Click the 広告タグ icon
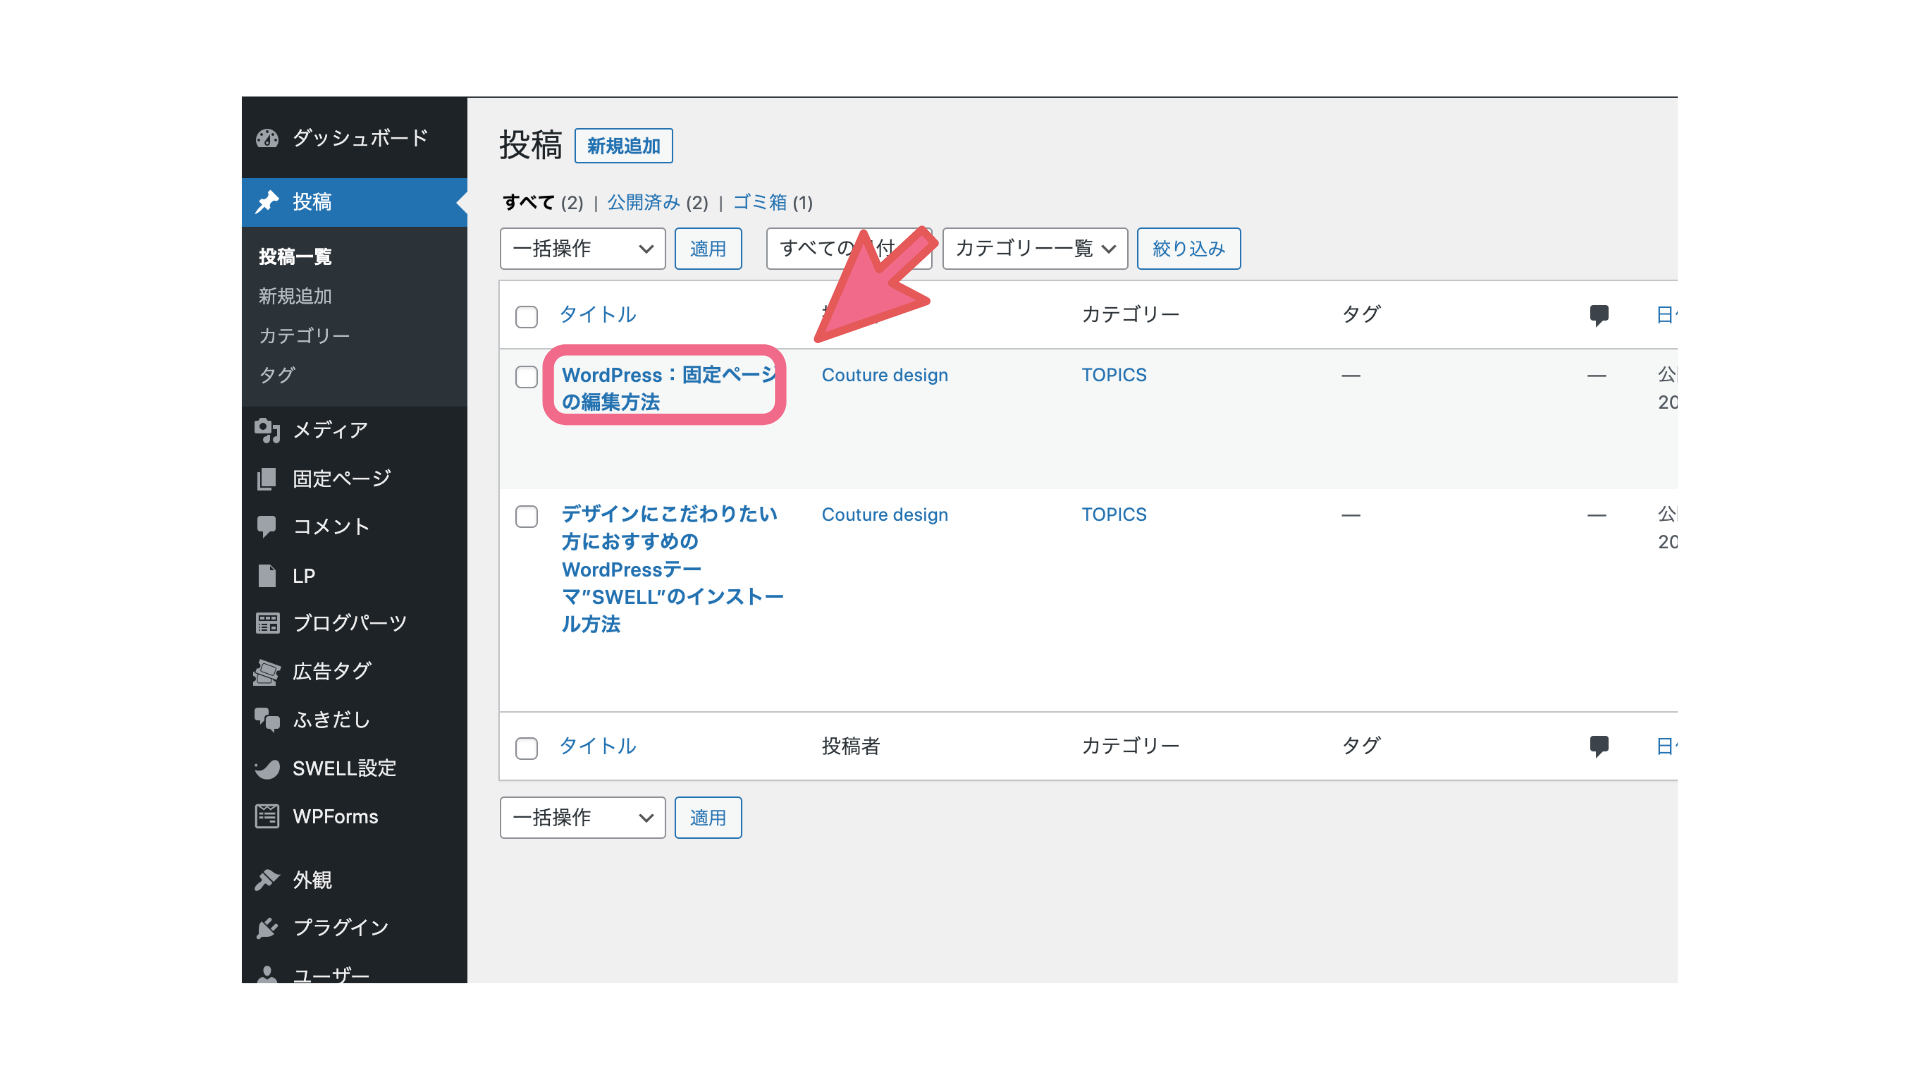1920x1080 pixels. pos(267,672)
